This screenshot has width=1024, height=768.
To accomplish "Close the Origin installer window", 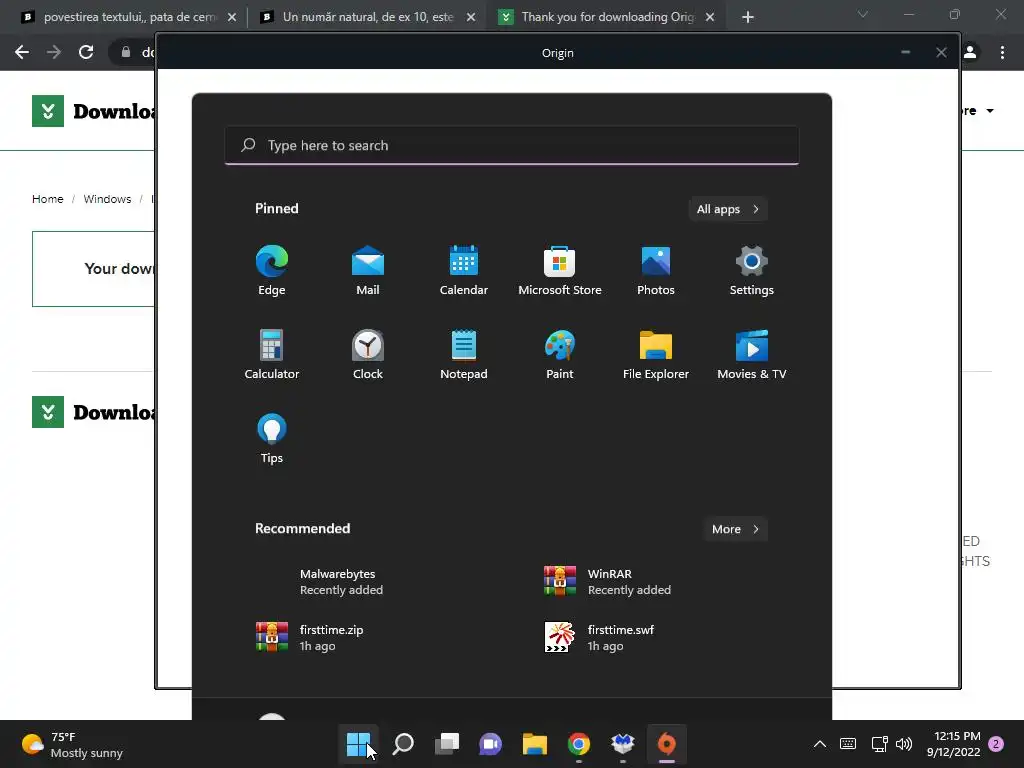I will coord(941,52).
